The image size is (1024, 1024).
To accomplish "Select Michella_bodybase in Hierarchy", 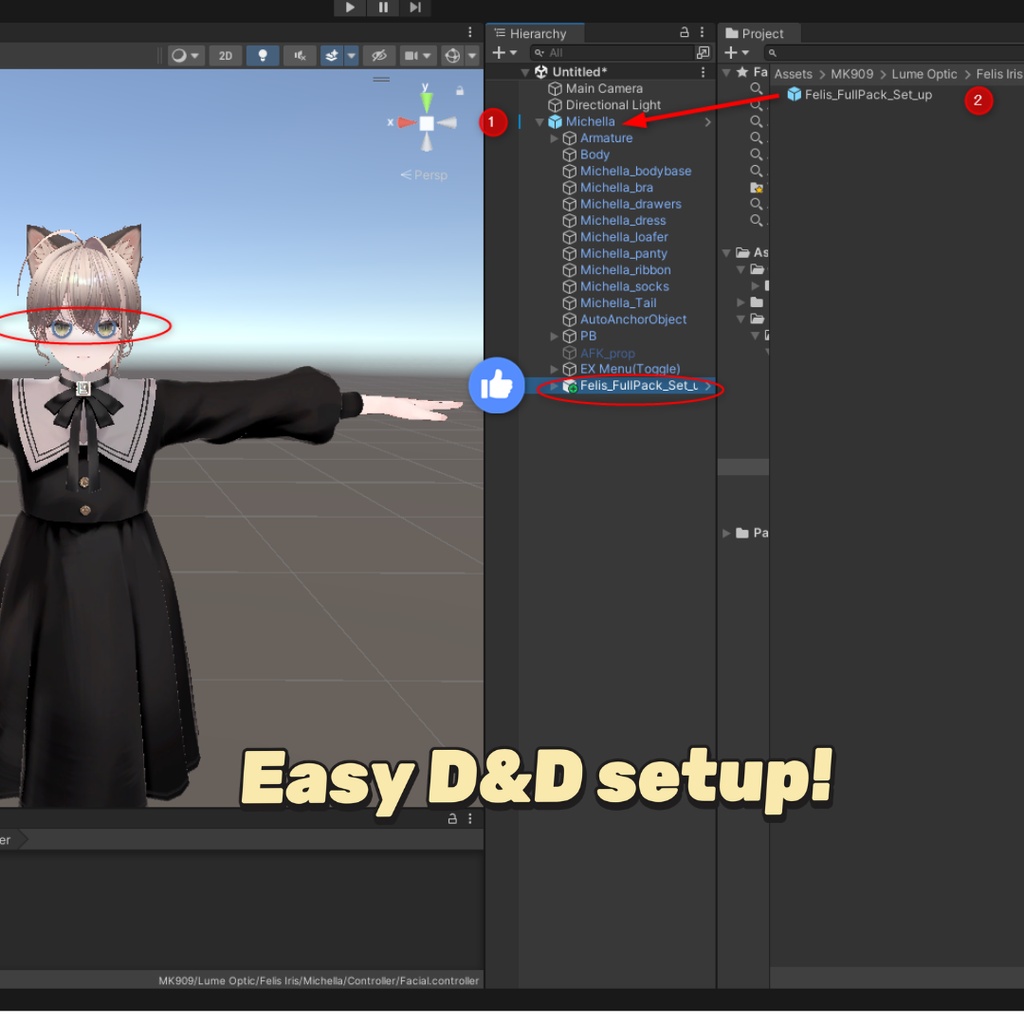I will click(x=635, y=171).
